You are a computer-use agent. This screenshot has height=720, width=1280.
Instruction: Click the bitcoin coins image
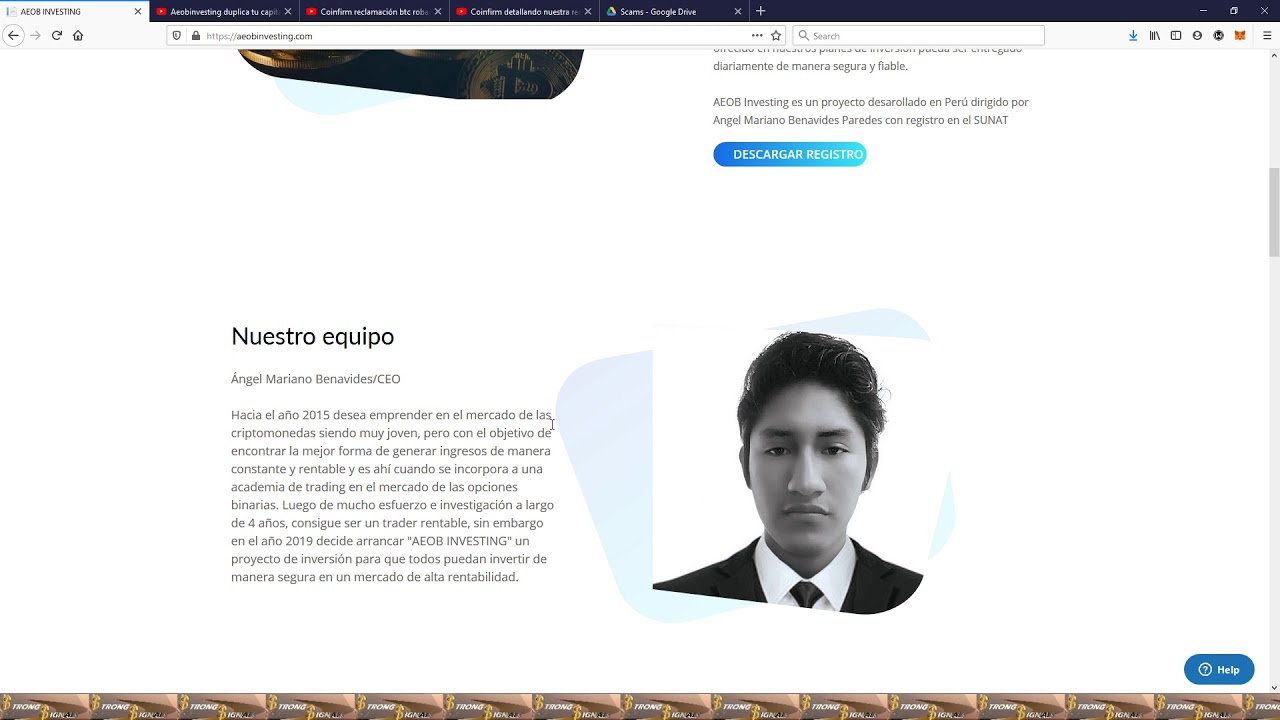click(x=410, y=74)
